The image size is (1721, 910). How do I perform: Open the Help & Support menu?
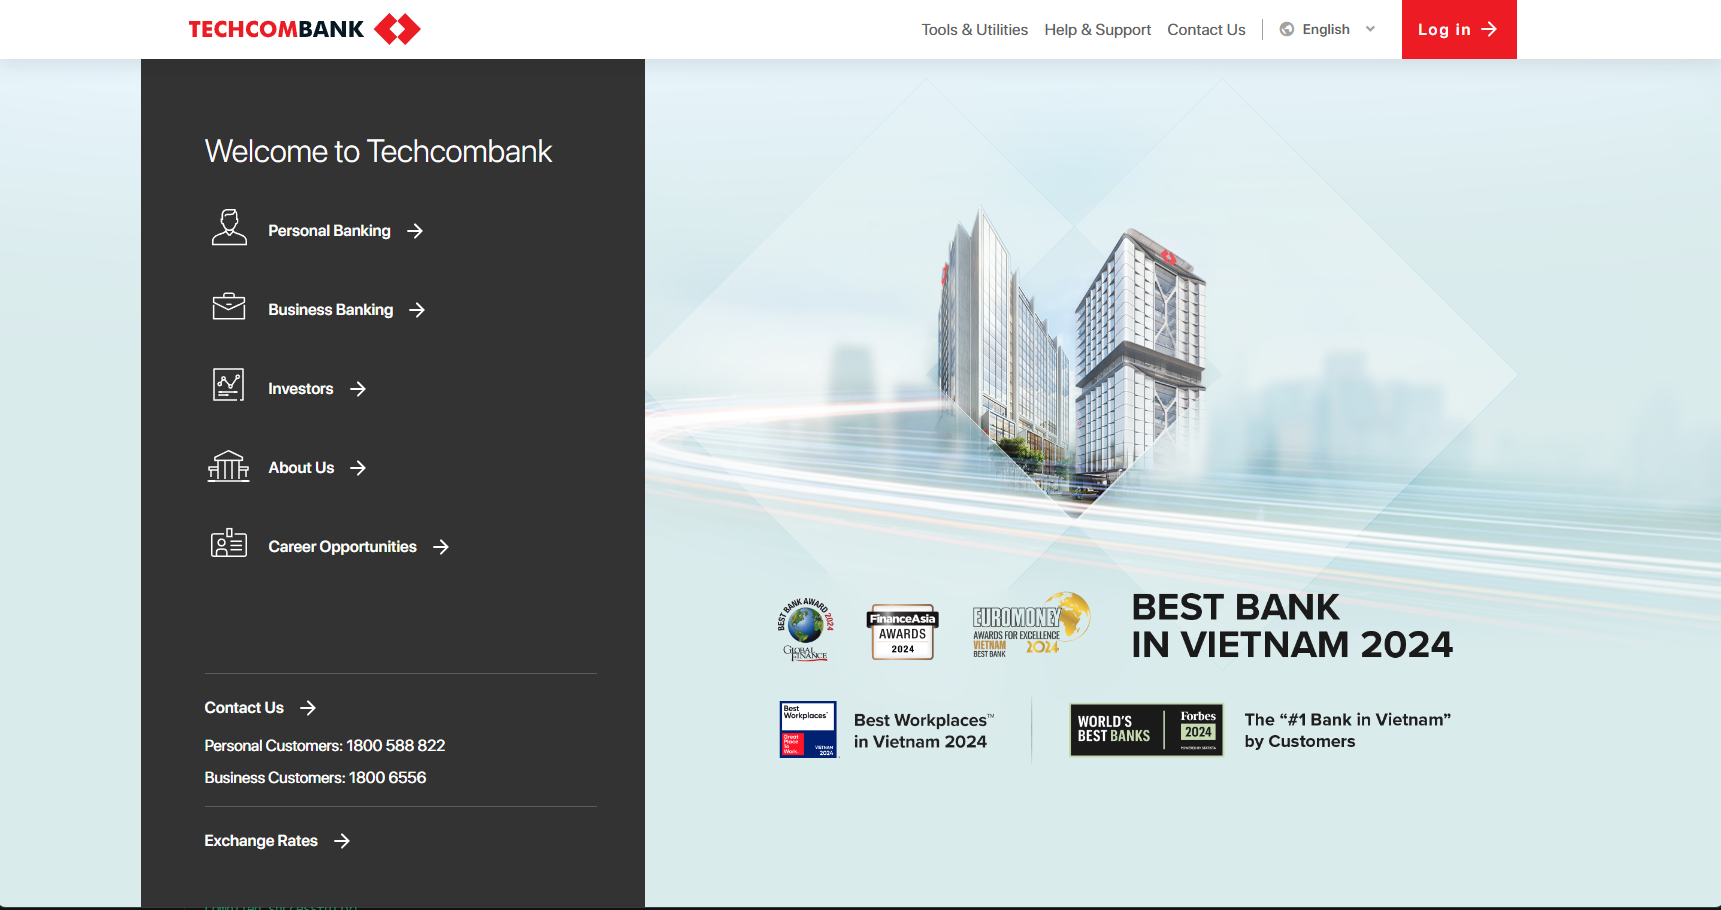click(1097, 29)
